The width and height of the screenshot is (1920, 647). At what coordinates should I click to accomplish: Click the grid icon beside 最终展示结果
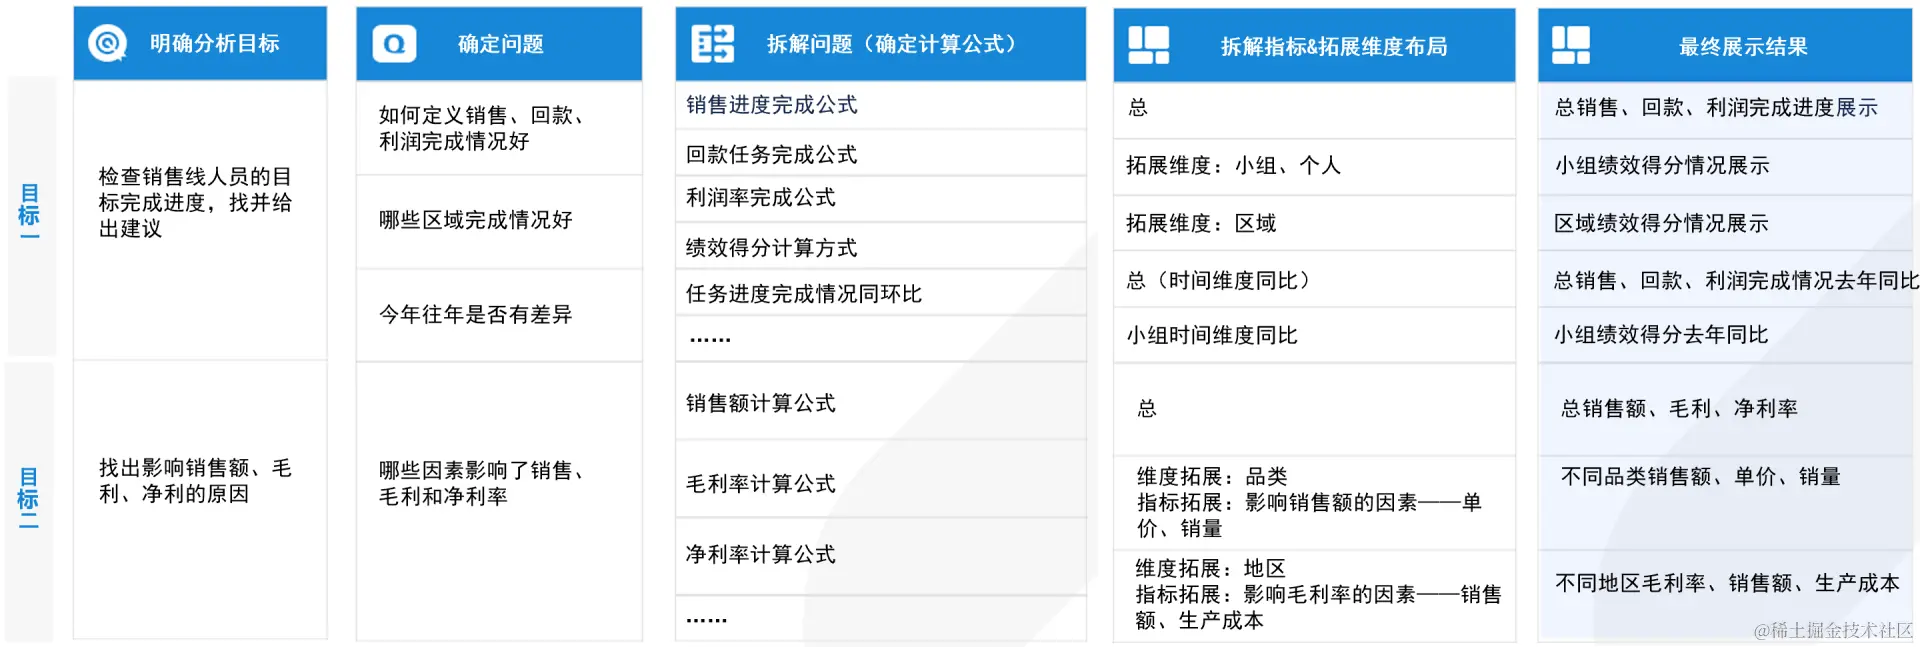tap(1571, 45)
